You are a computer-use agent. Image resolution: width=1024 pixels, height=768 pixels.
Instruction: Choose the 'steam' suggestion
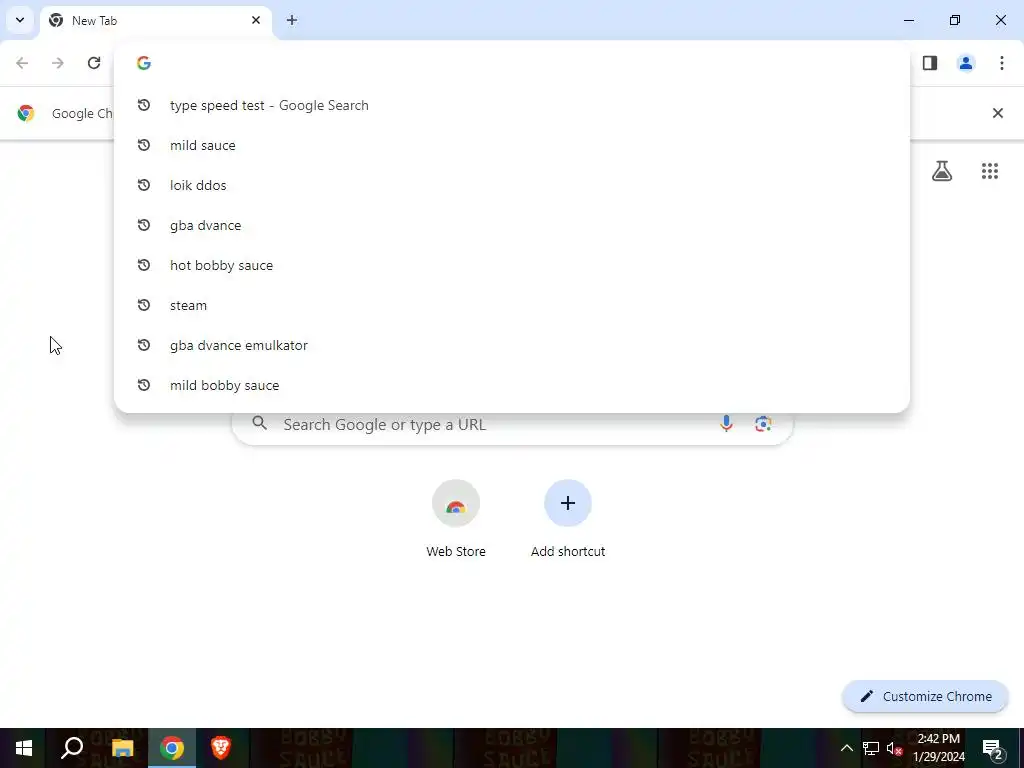click(512, 305)
